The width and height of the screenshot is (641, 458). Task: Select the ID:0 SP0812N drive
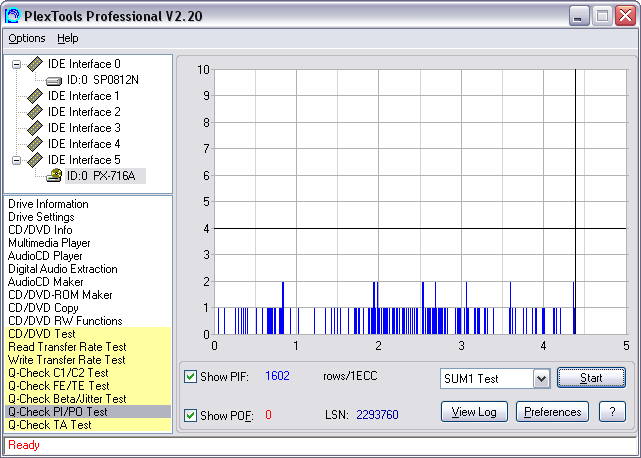pyautogui.click(x=103, y=80)
